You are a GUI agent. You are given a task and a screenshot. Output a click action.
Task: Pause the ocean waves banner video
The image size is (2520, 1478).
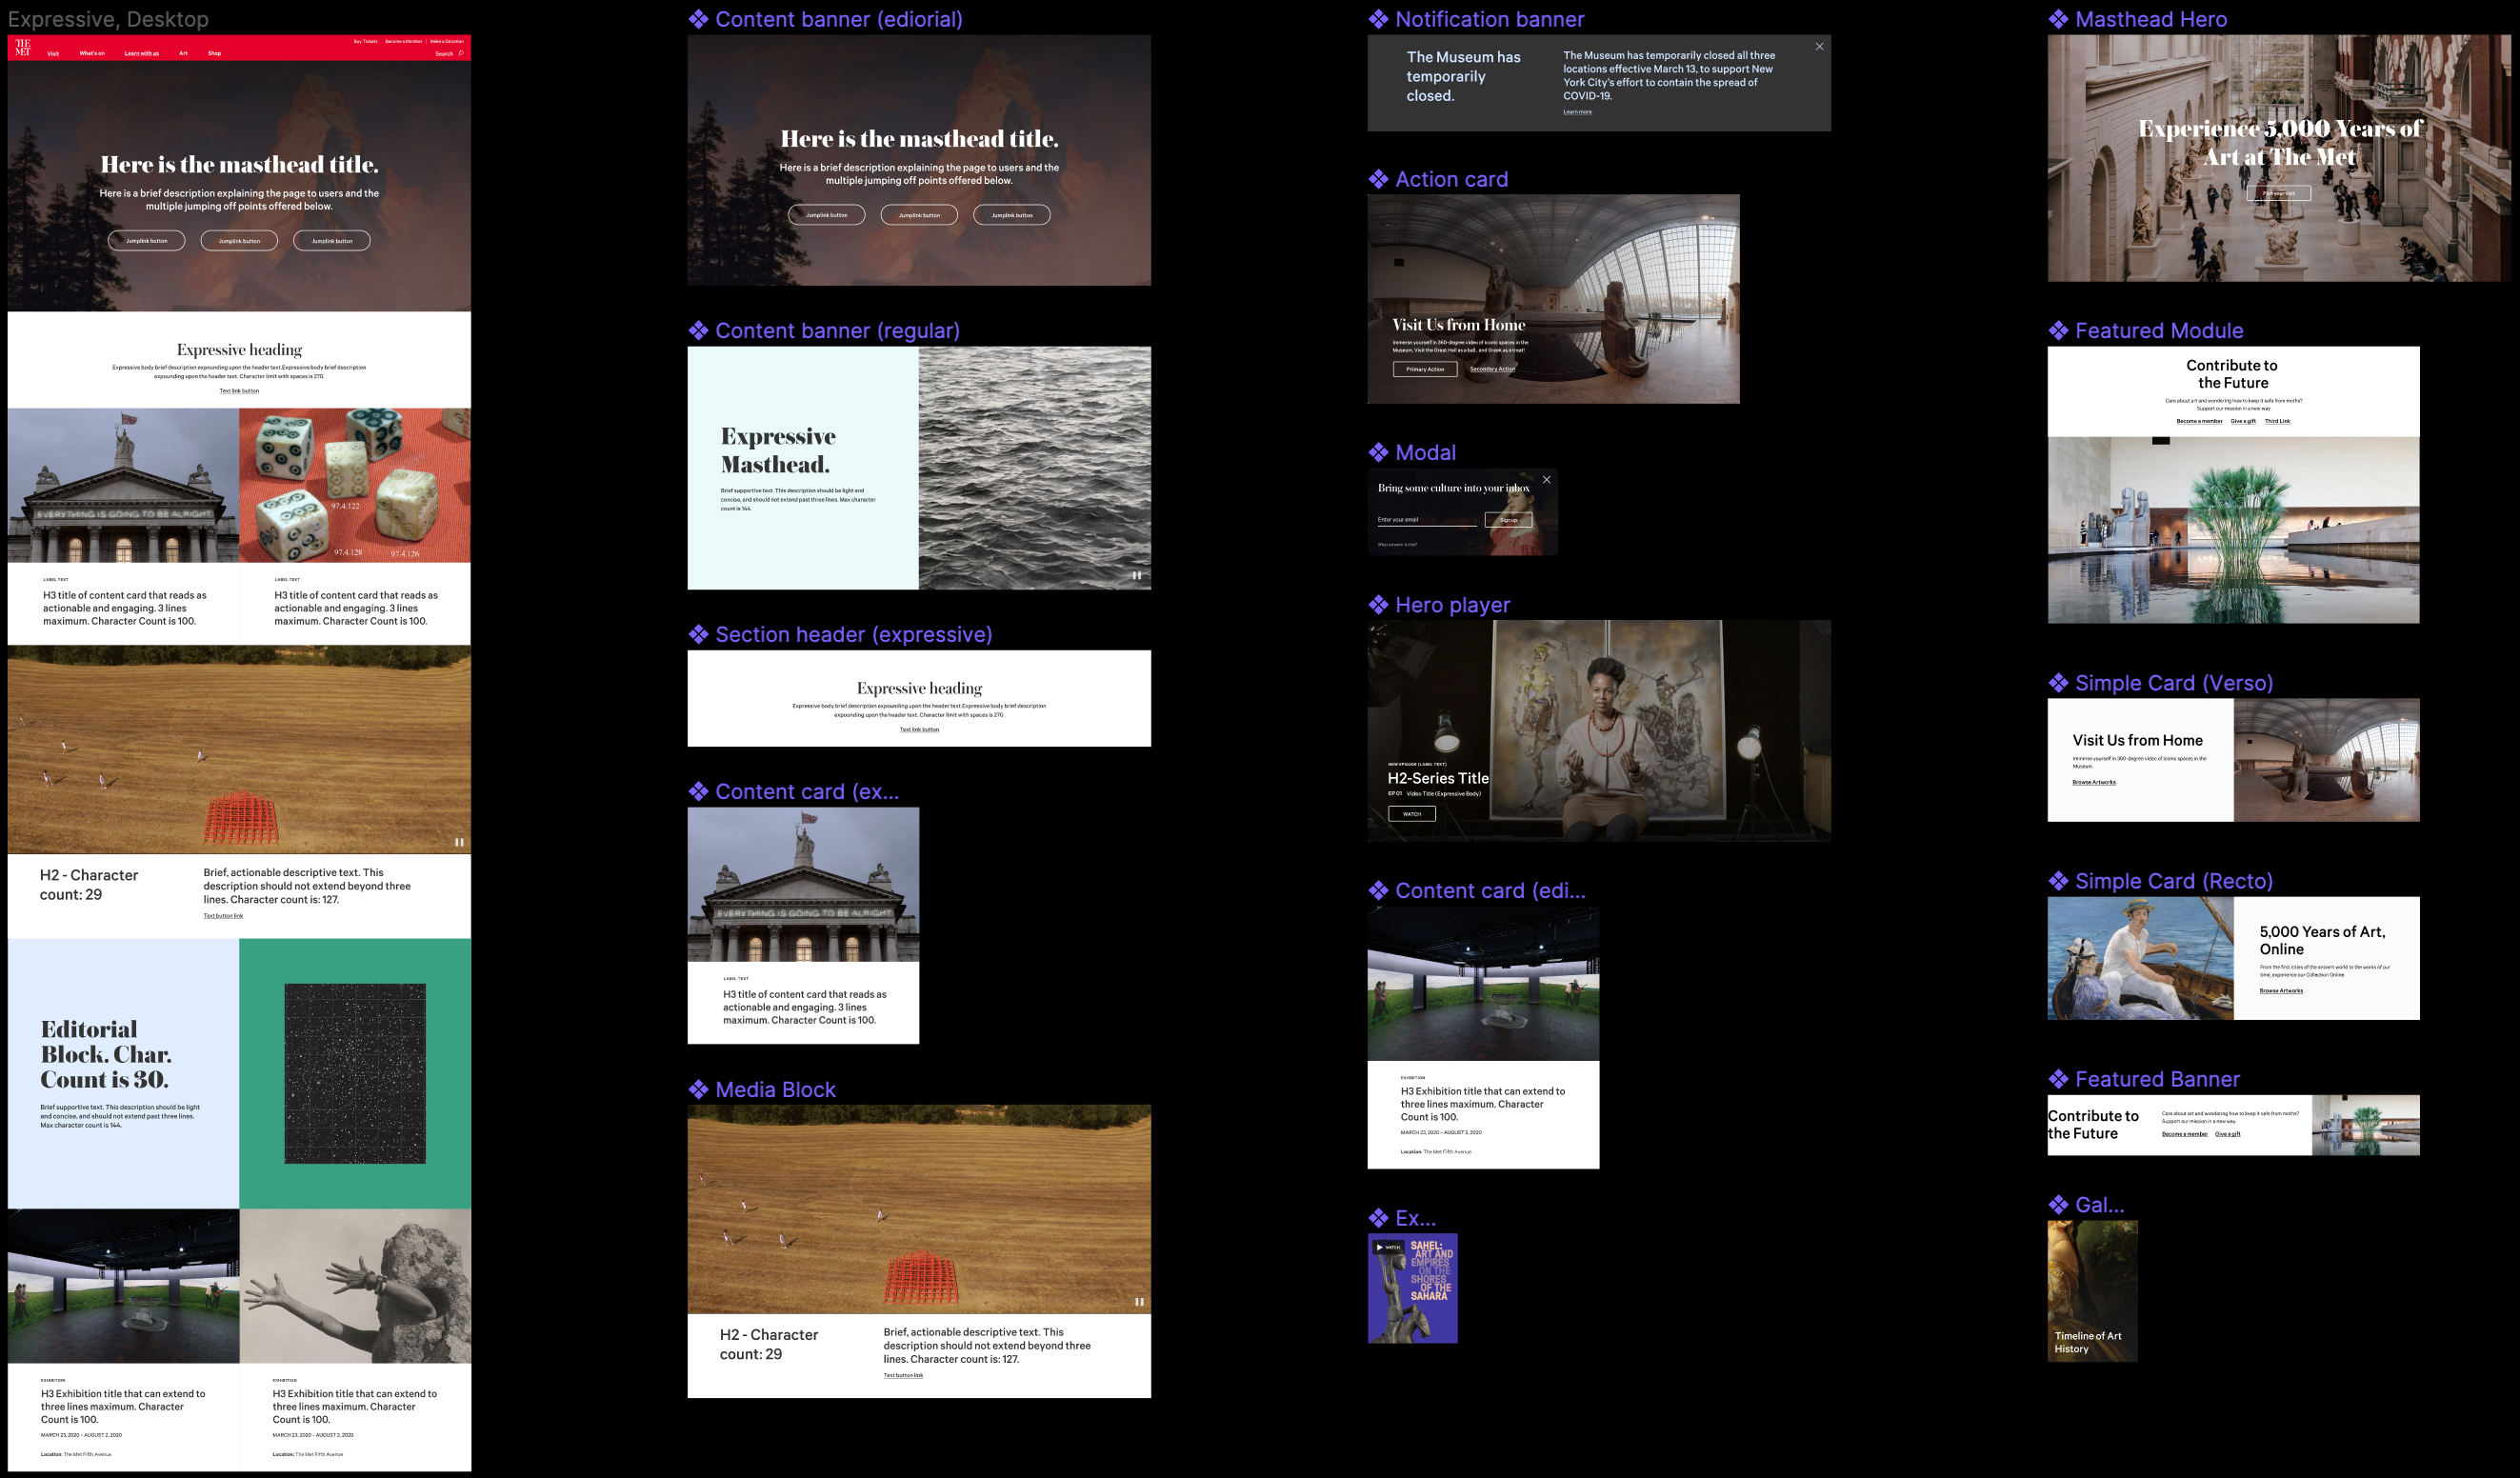pyautogui.click(x=1136, y=575)
